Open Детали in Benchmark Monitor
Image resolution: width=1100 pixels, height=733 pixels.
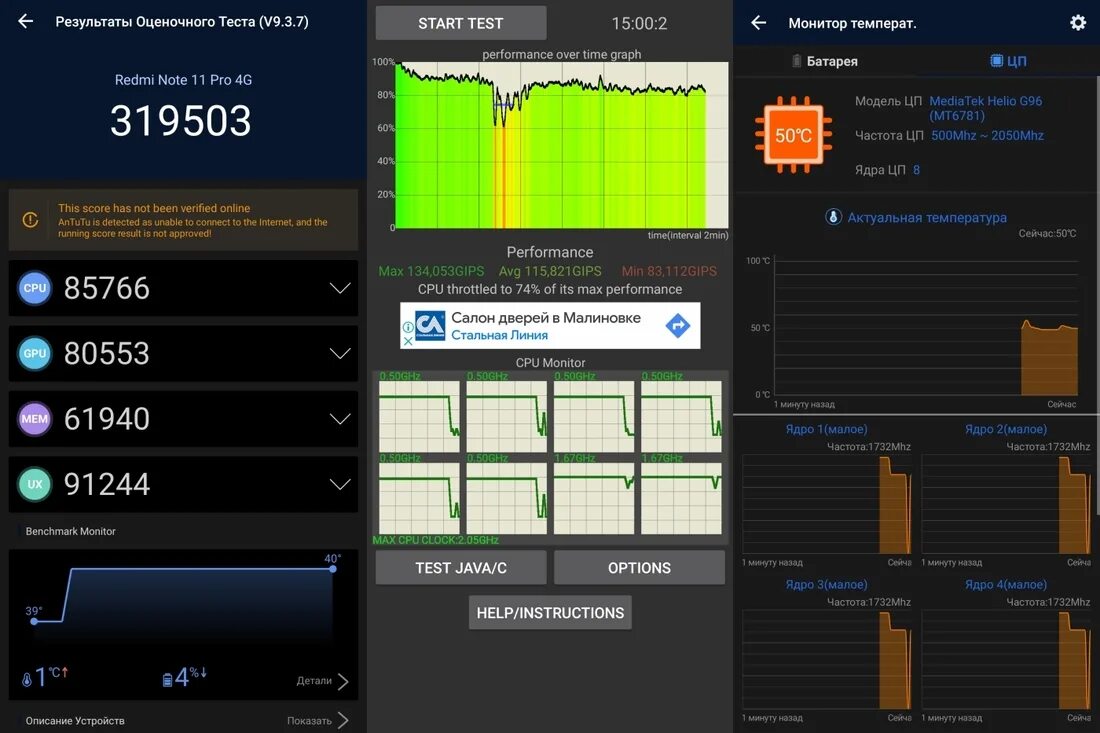click(x=325, y=681)
